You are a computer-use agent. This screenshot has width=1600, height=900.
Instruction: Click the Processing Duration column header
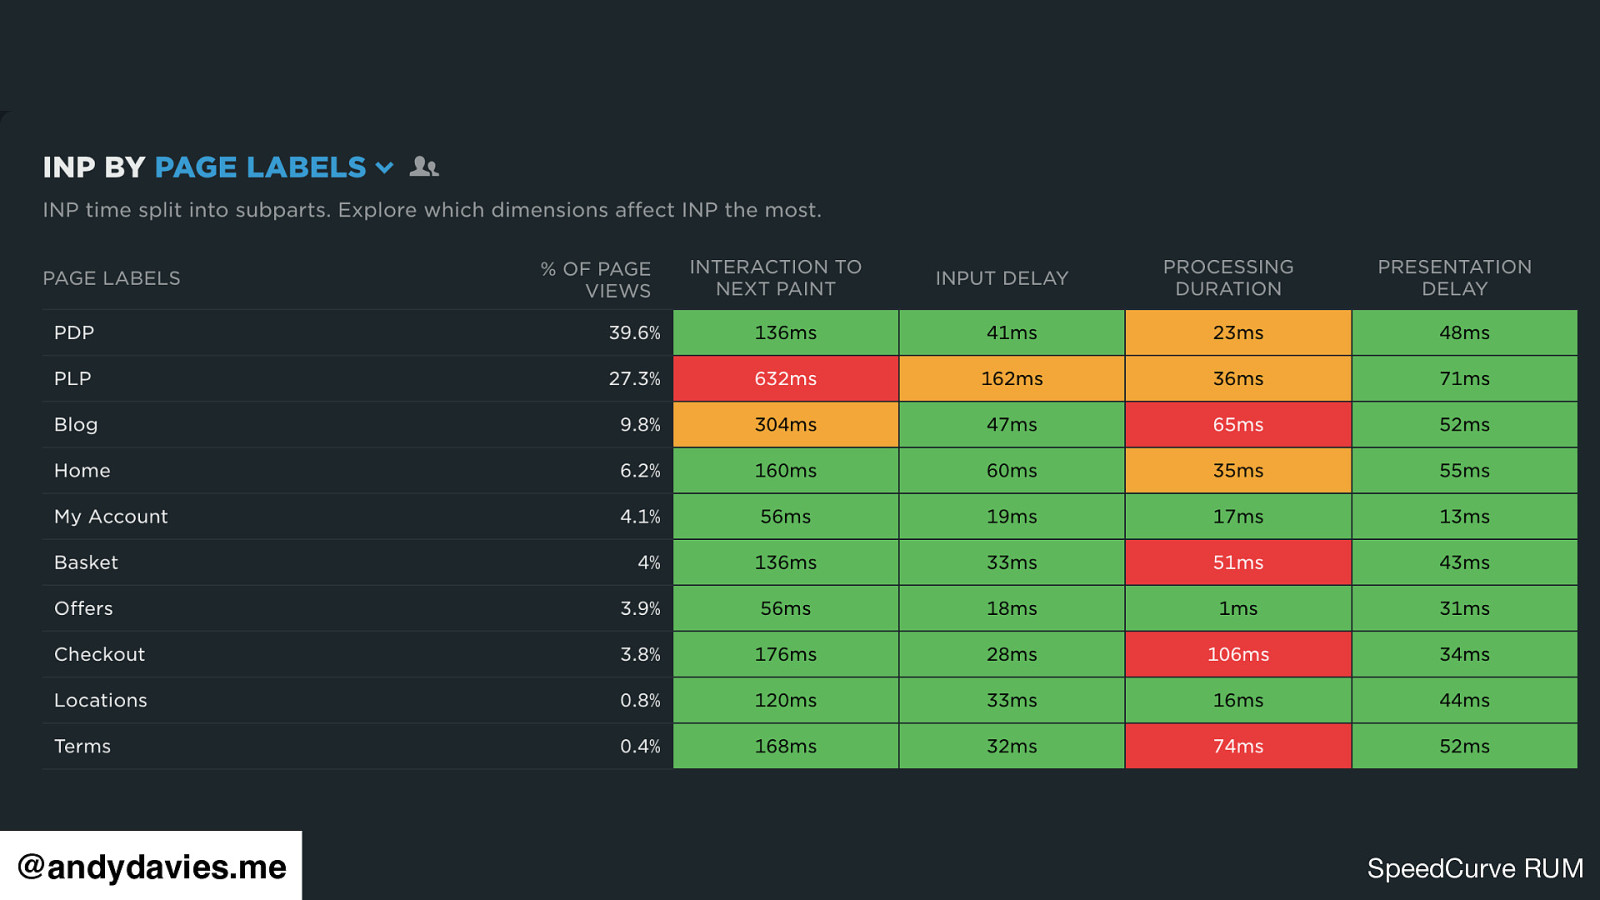coord(1228,278)
